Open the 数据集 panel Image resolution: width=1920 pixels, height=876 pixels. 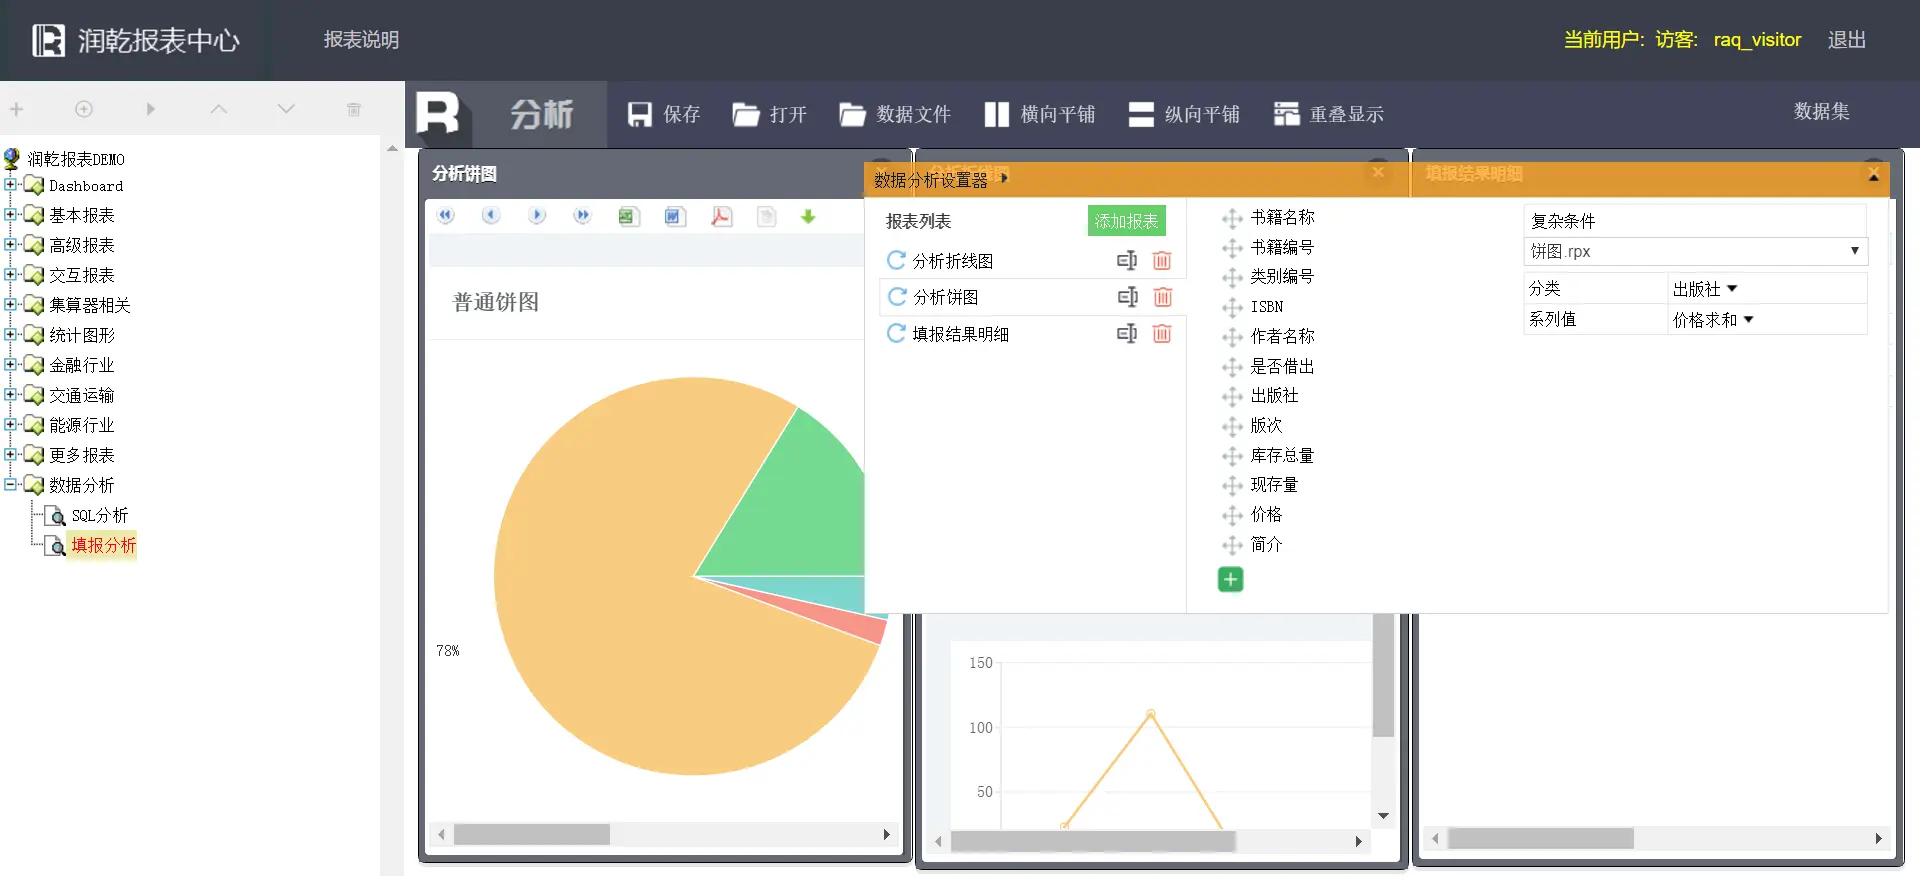click(x=1821, y=111)
